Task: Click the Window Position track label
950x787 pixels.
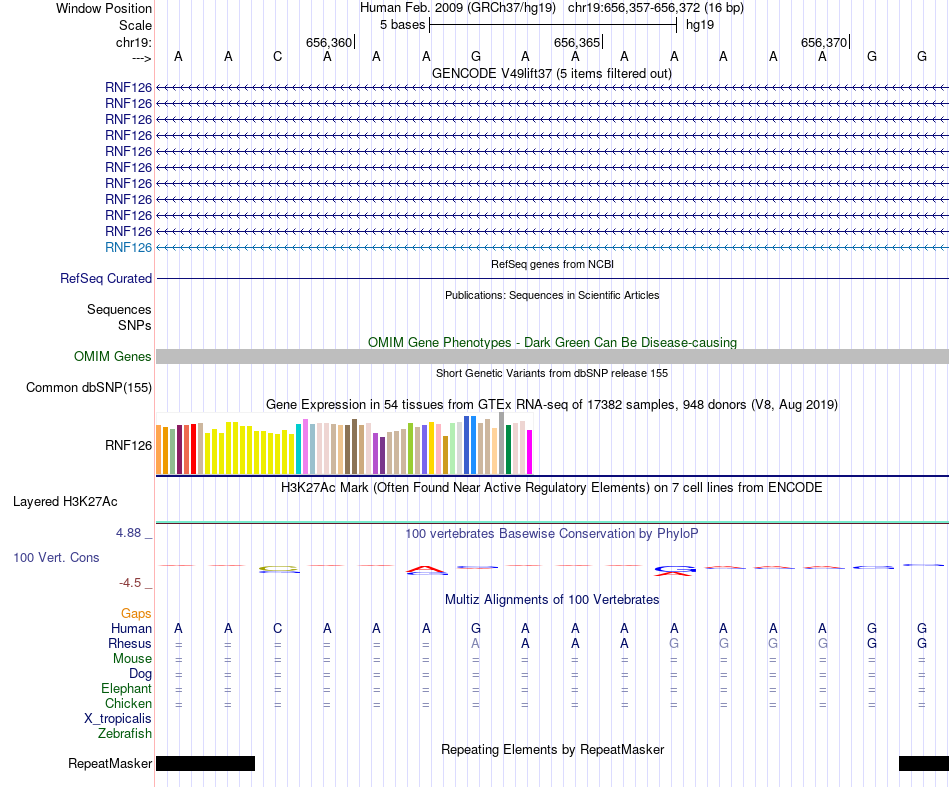Action: (104, 8)
